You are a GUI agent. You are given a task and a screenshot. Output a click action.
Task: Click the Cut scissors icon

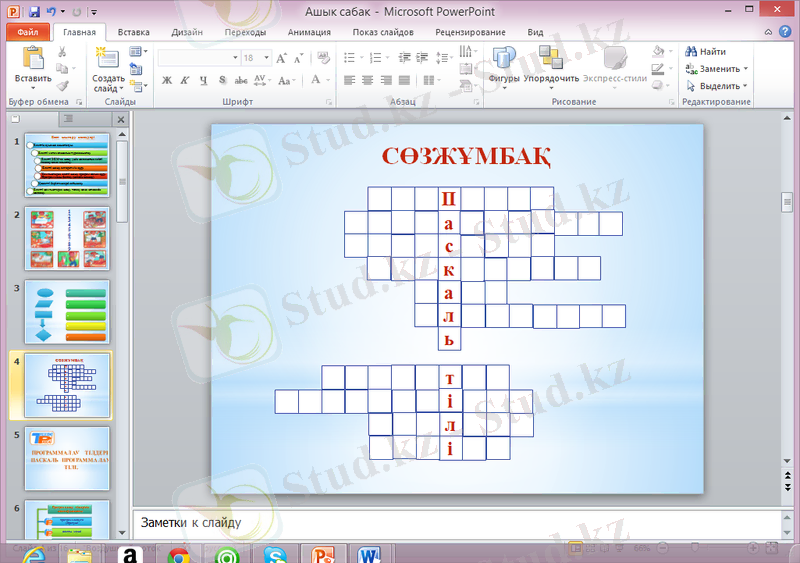(x=62, y=52)
